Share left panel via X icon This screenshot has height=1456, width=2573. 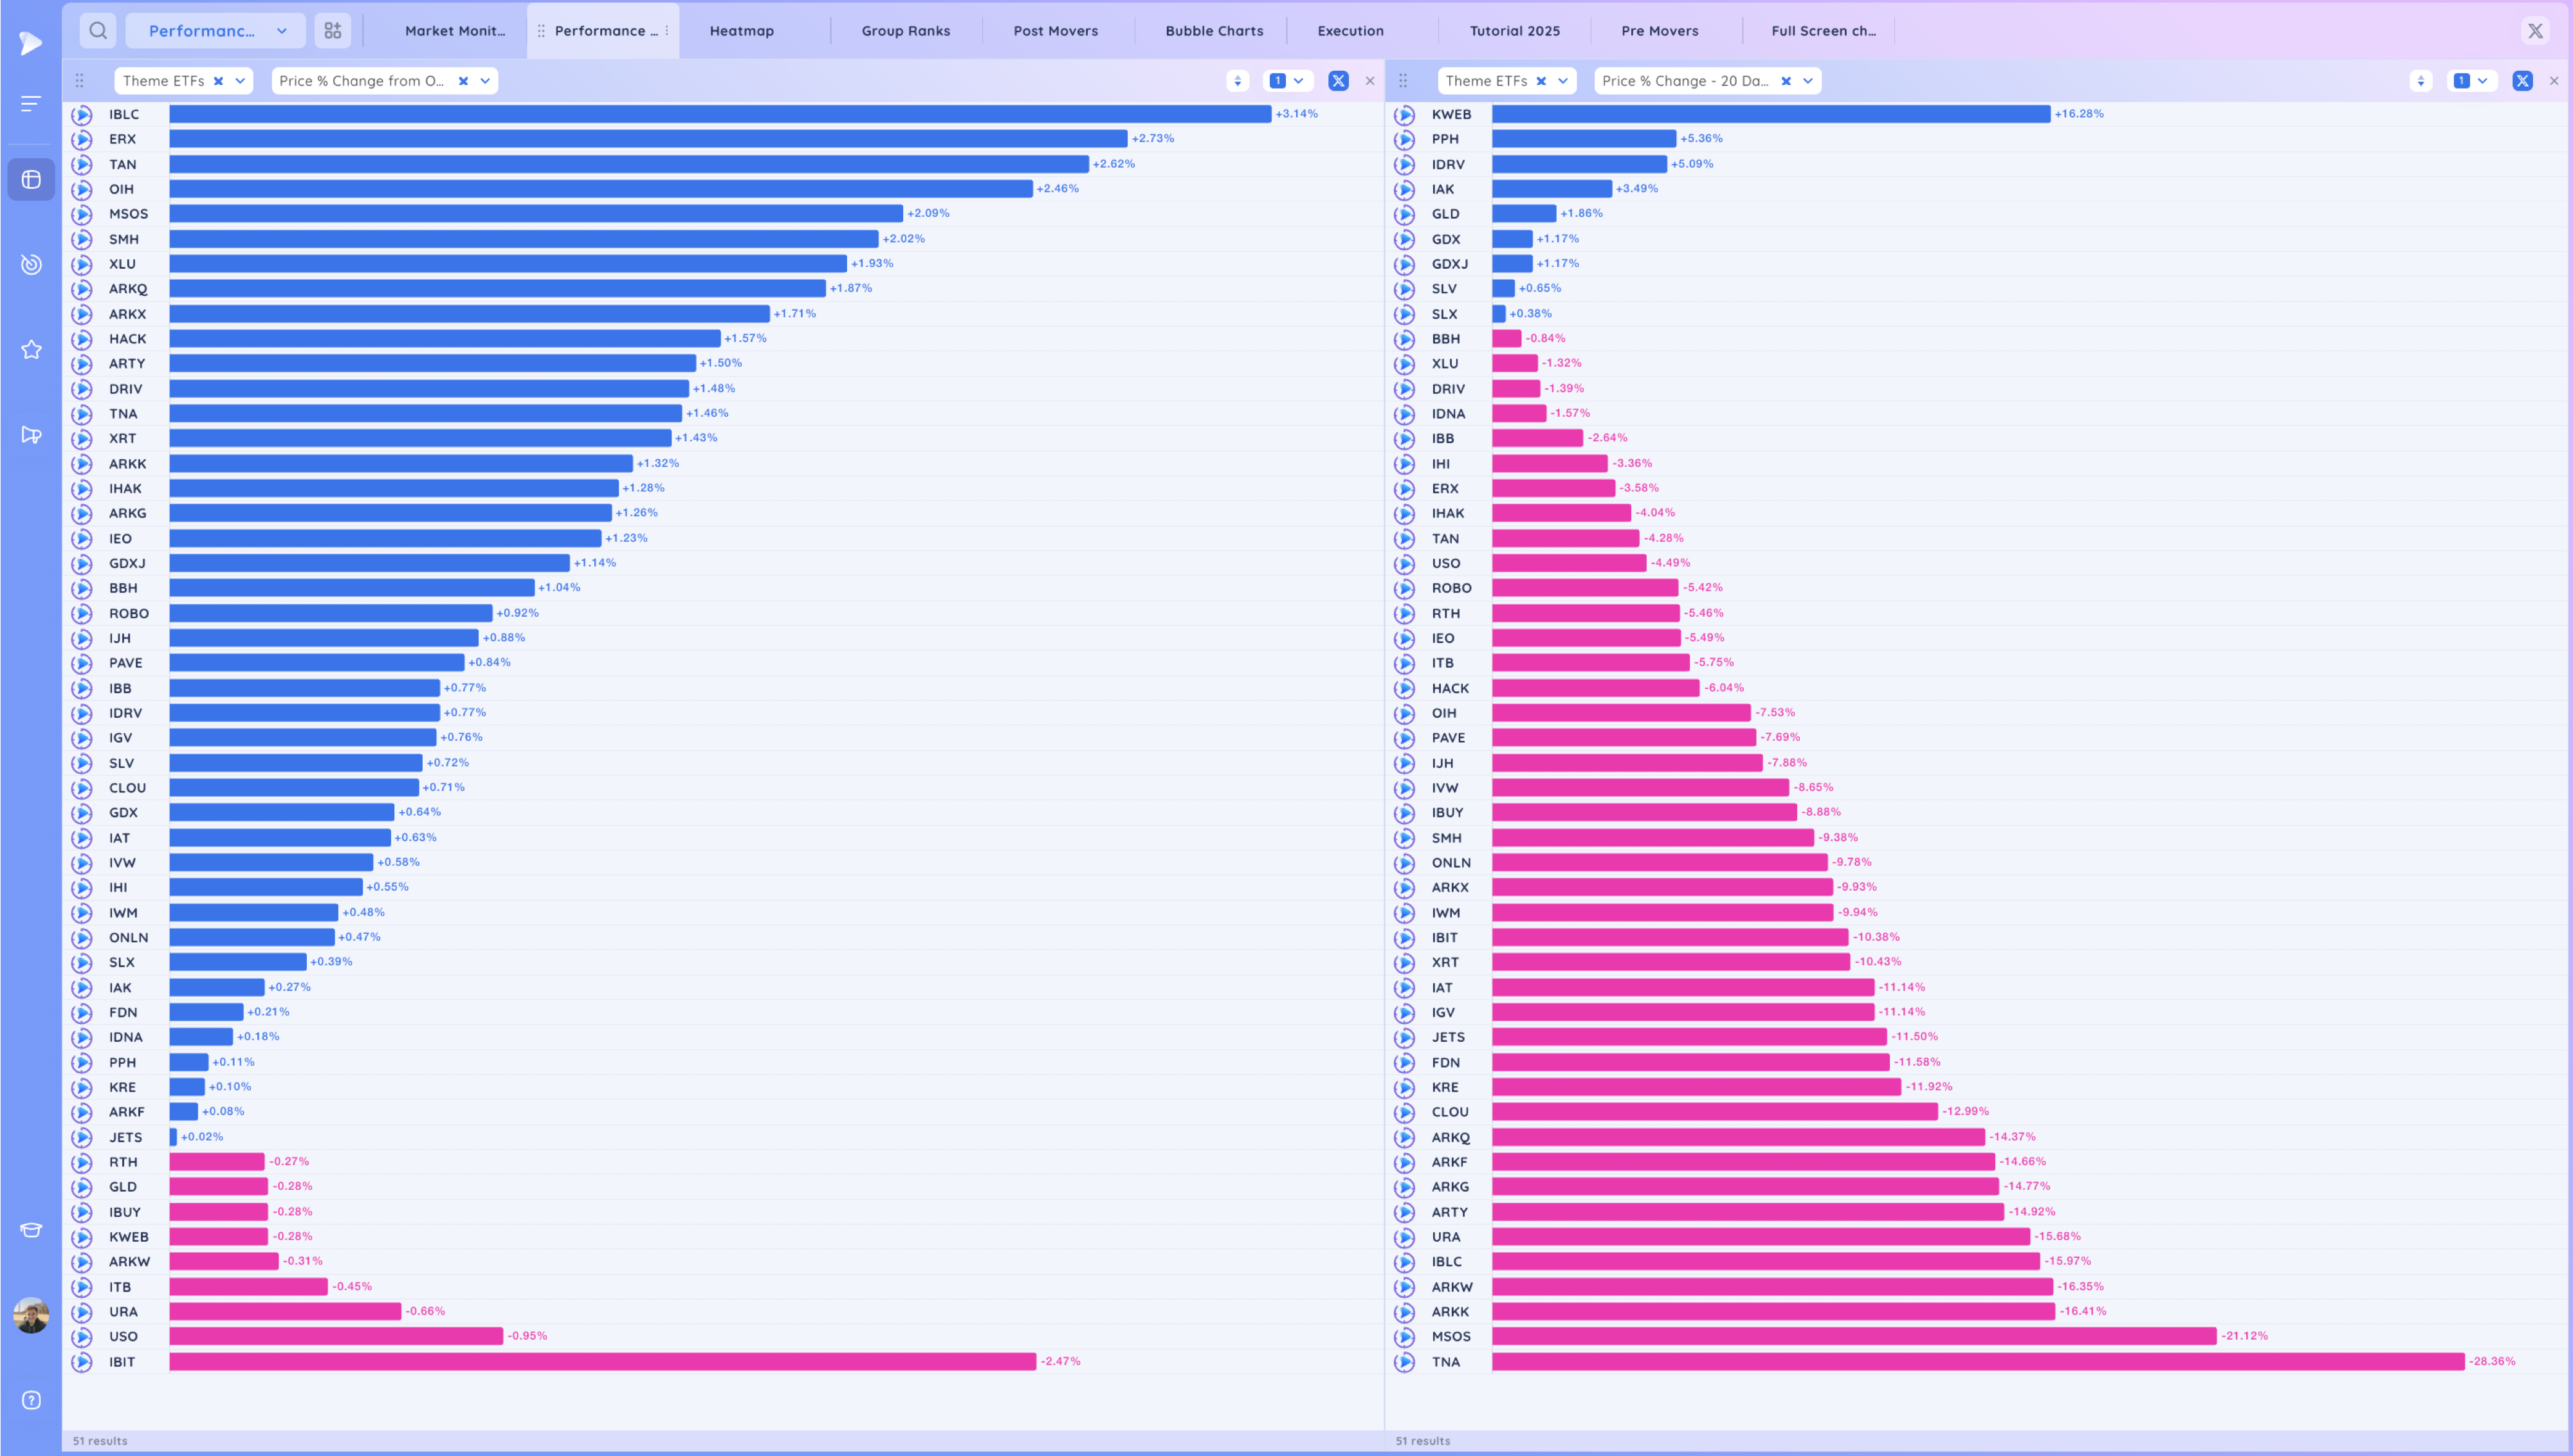click(x=1338, y=81)
